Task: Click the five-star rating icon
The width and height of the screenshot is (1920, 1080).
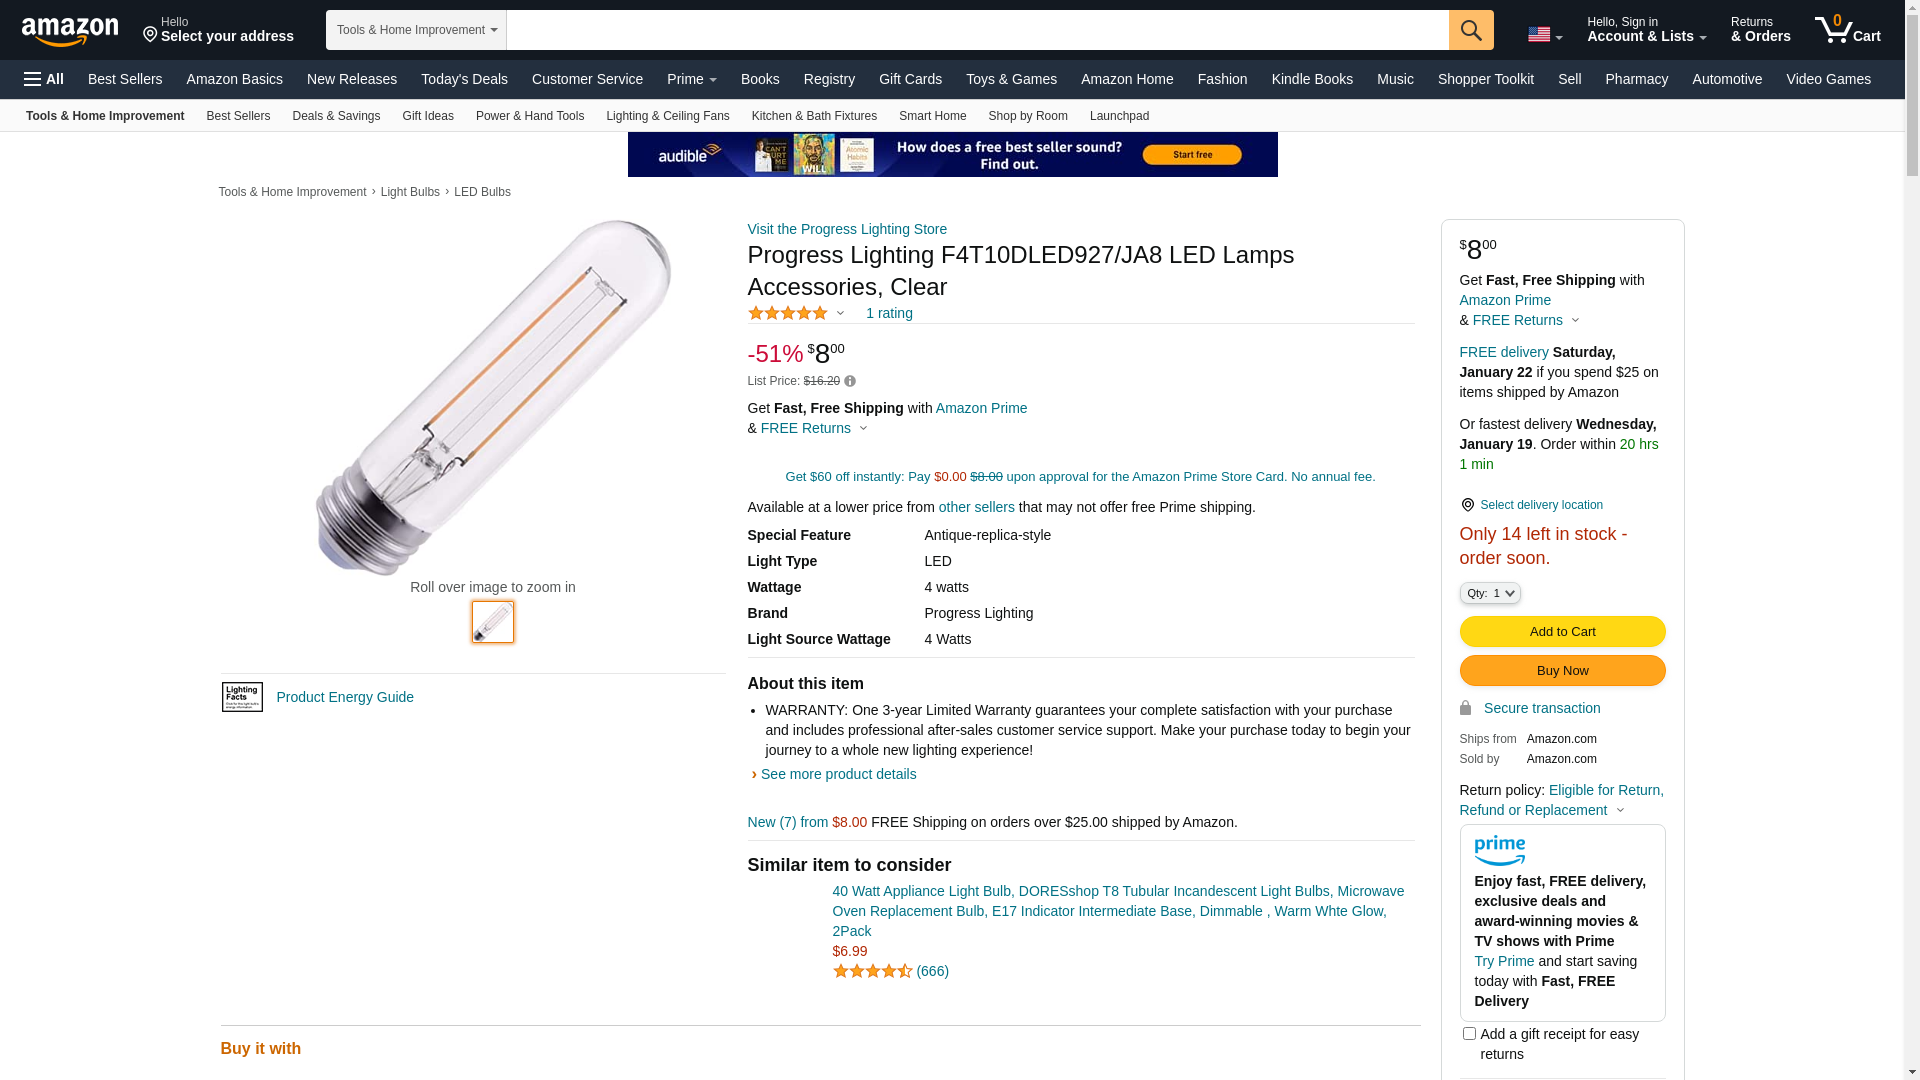Action: (788, 313)
